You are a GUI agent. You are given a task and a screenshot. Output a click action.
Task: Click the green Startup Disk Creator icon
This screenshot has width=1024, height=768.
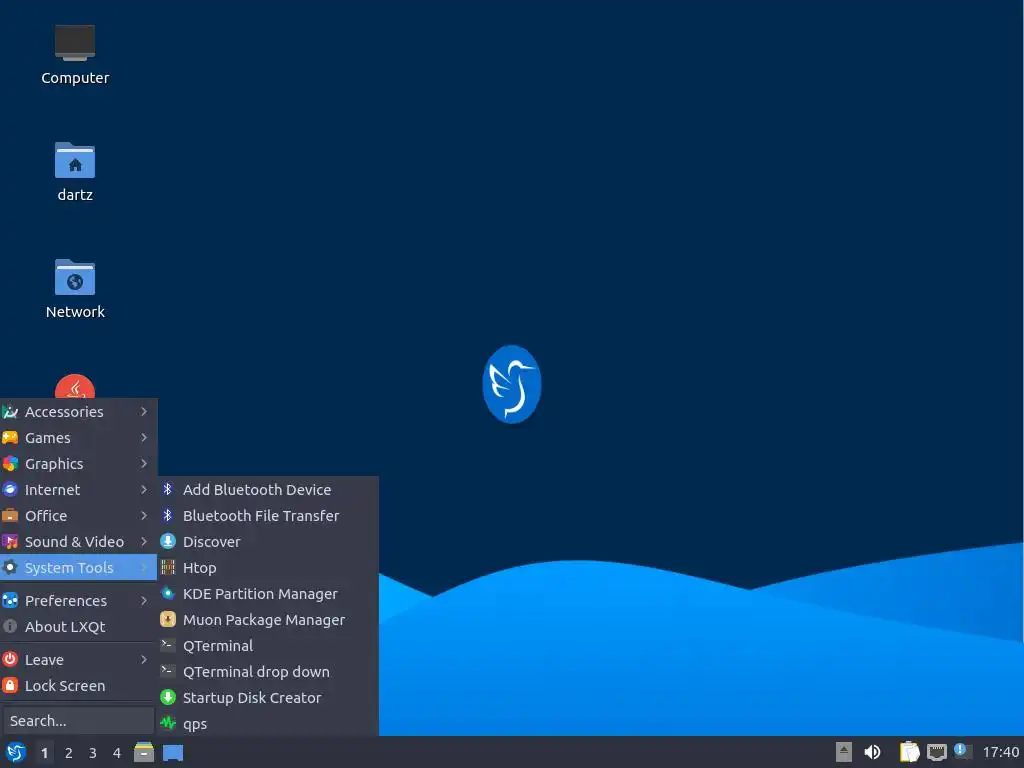[168, 697]
